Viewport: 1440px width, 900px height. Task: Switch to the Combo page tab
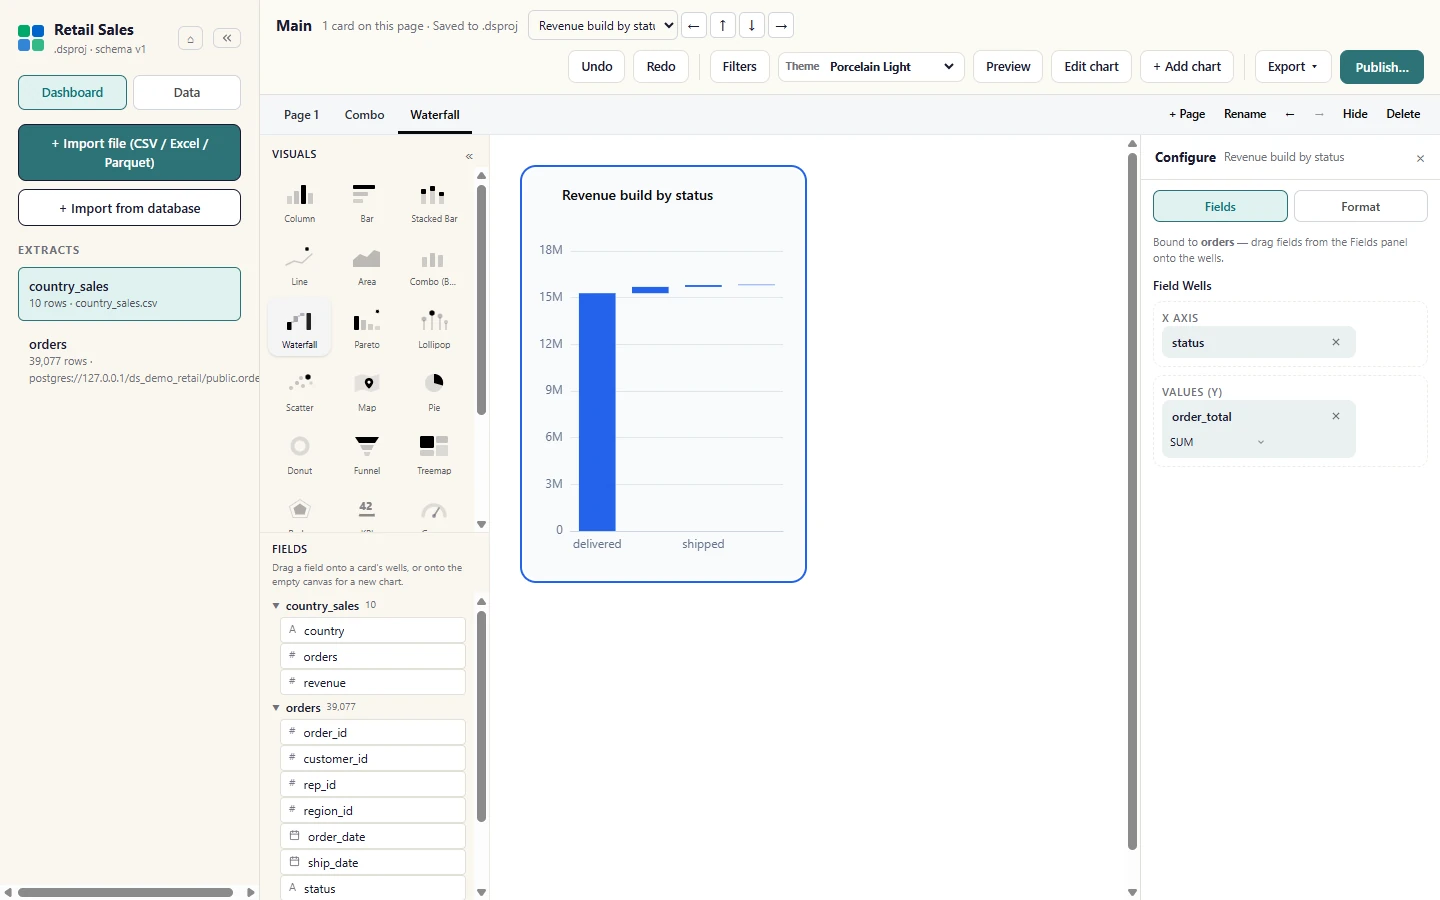[x=364, y=115]
